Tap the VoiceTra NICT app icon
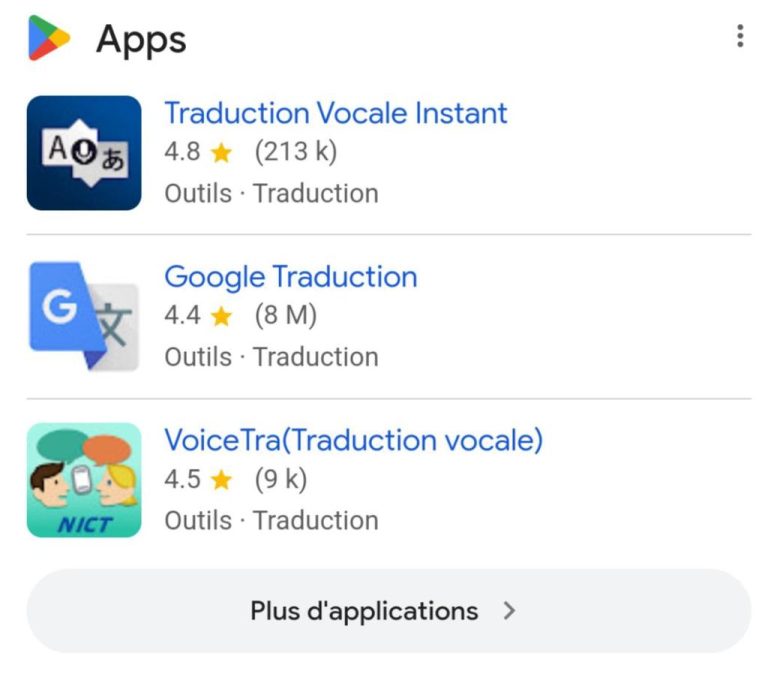The width and height of the screenshot is (768, 677). tap(84, 480)
